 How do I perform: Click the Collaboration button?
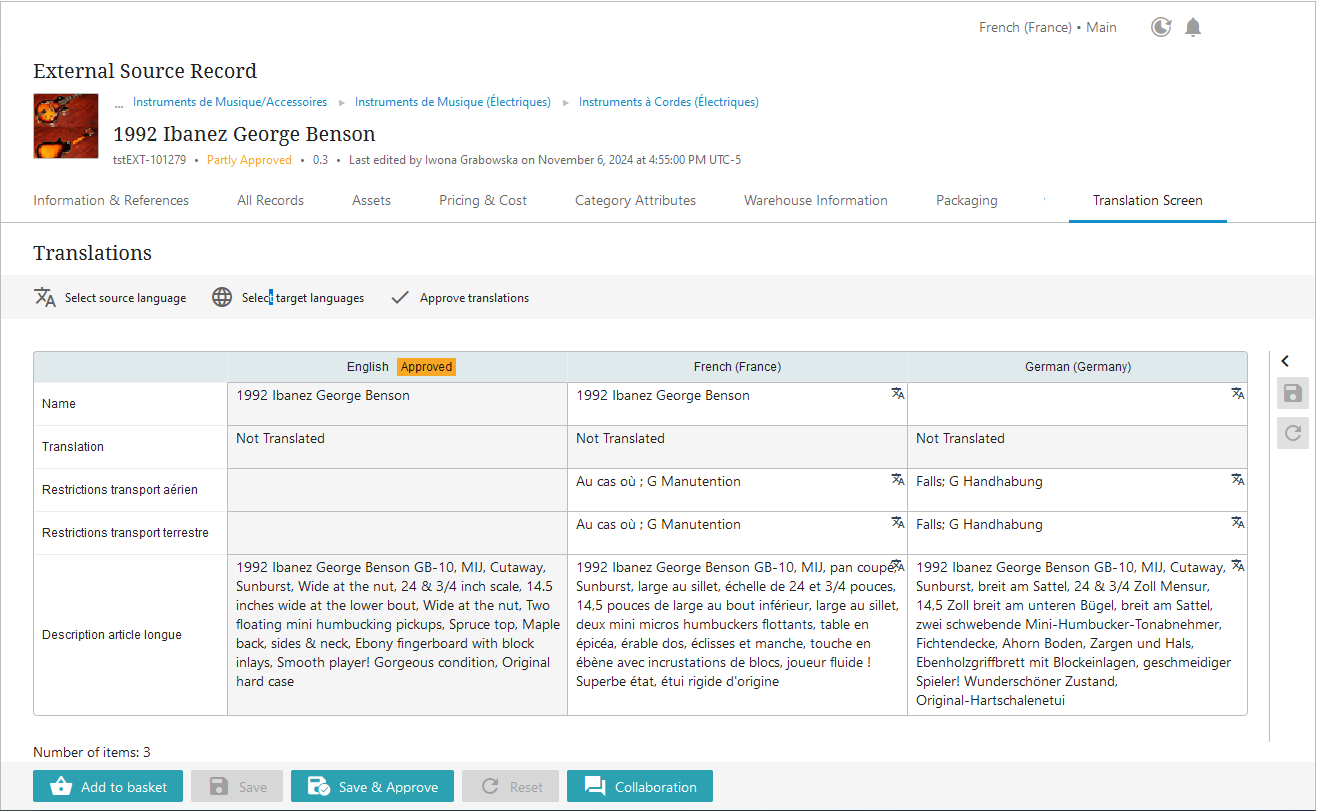640,787
